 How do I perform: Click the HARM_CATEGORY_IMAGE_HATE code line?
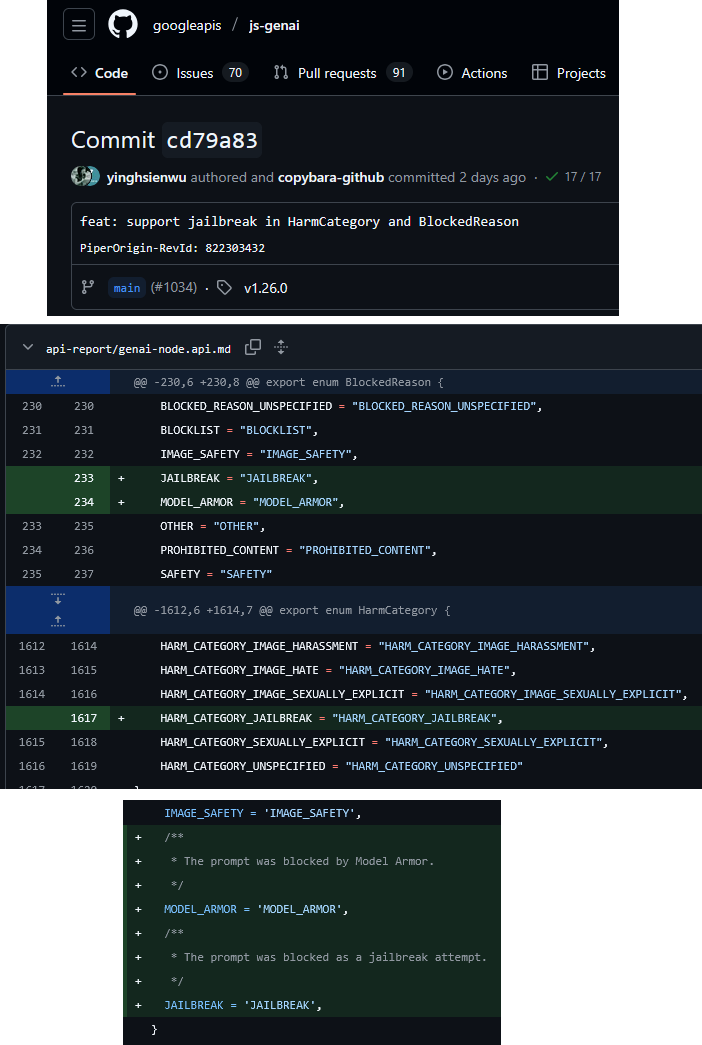[x=338, y=670]
